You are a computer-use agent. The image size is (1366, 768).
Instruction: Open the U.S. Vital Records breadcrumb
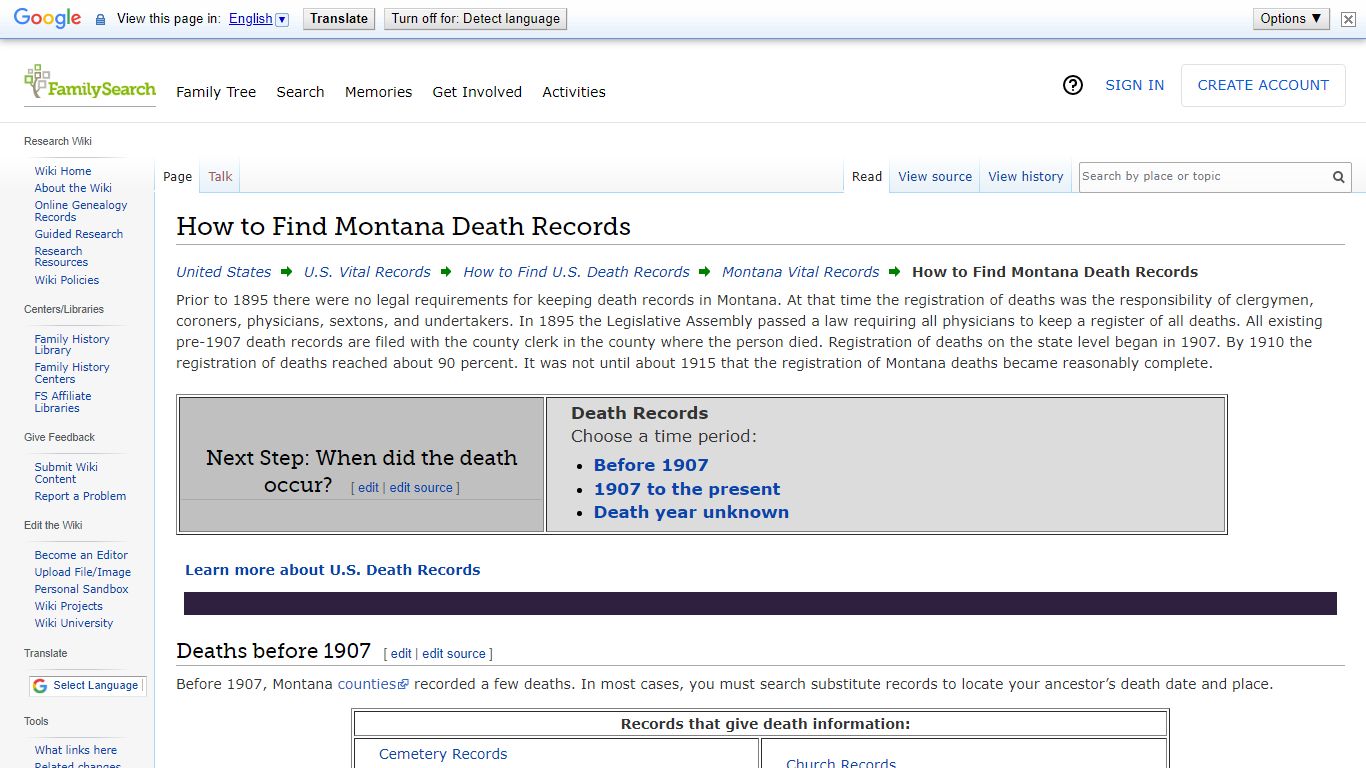pyautogui.click(x=367, y=272)
